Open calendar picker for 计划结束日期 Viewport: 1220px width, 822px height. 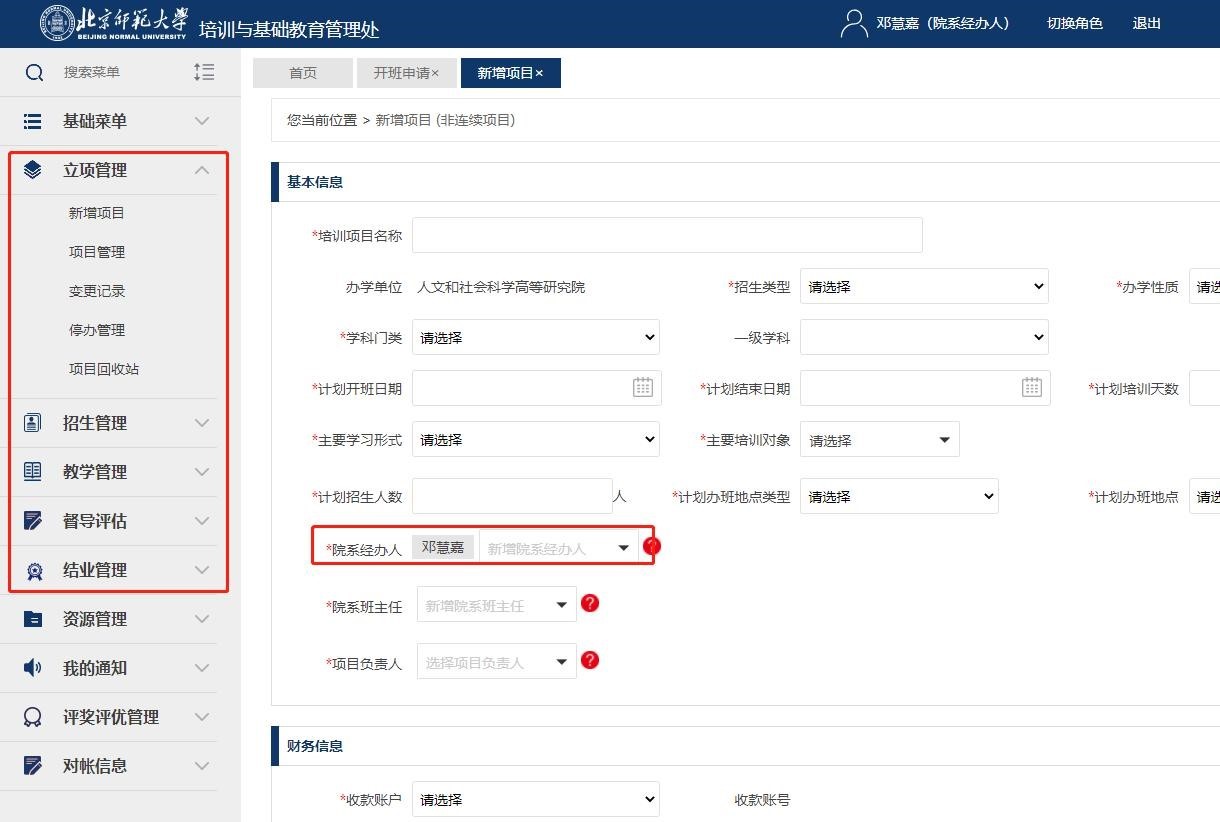click(1031, 388)
